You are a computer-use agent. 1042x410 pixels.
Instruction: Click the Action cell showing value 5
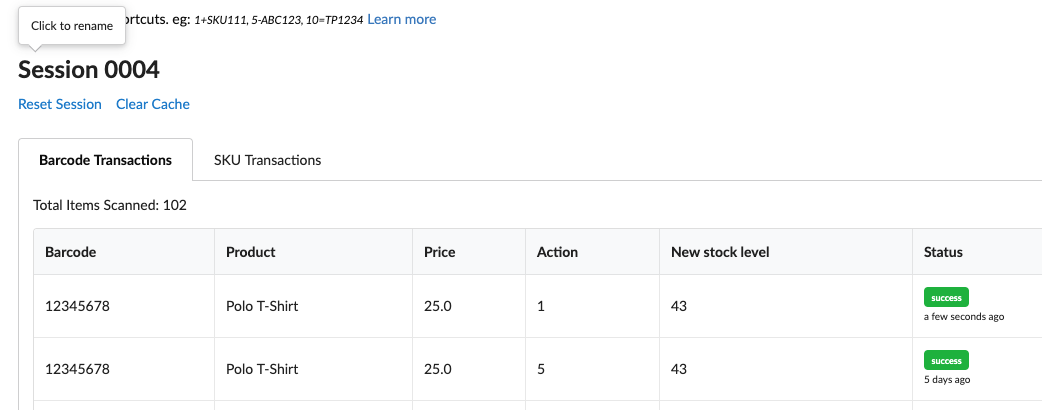pyautogui.click(x=541, y=369)
